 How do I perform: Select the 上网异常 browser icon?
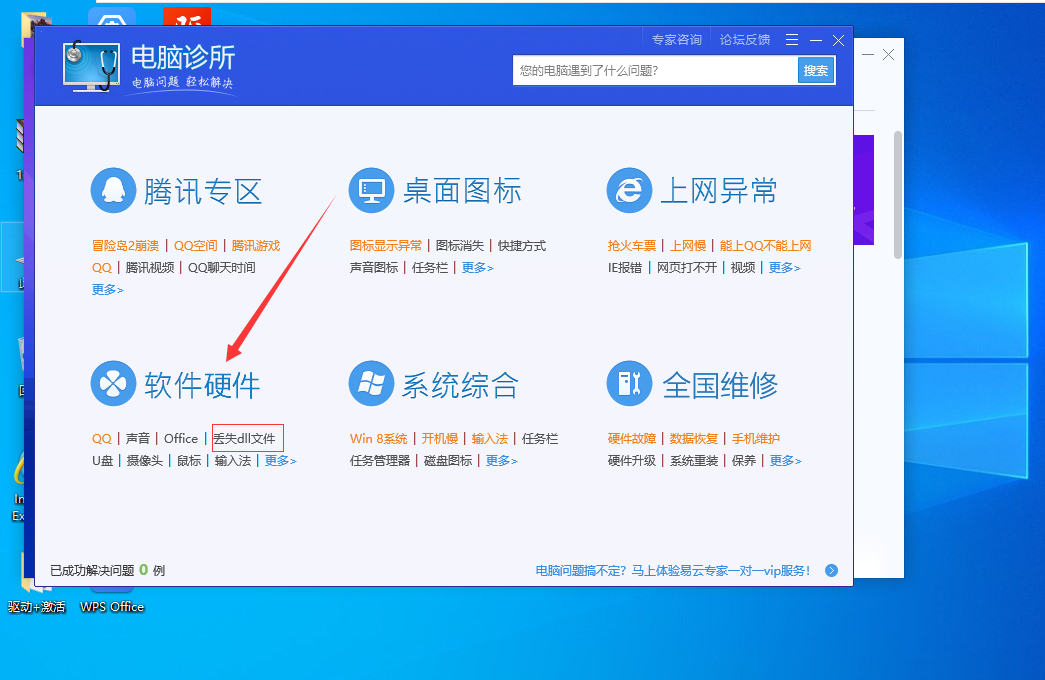(x=629, y=191)
